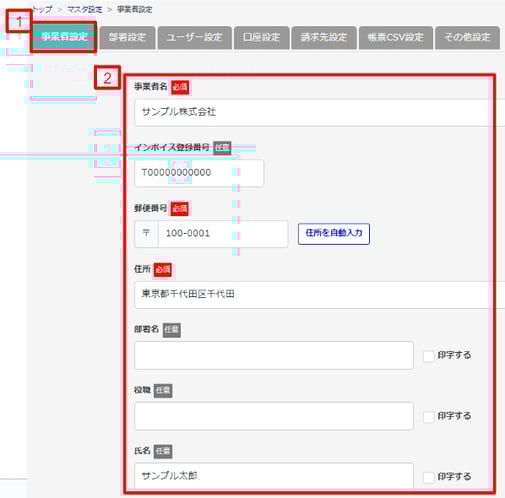Switch to the 部署設定 tab
This screenshot has height=498, width=505.
point(127,37)
